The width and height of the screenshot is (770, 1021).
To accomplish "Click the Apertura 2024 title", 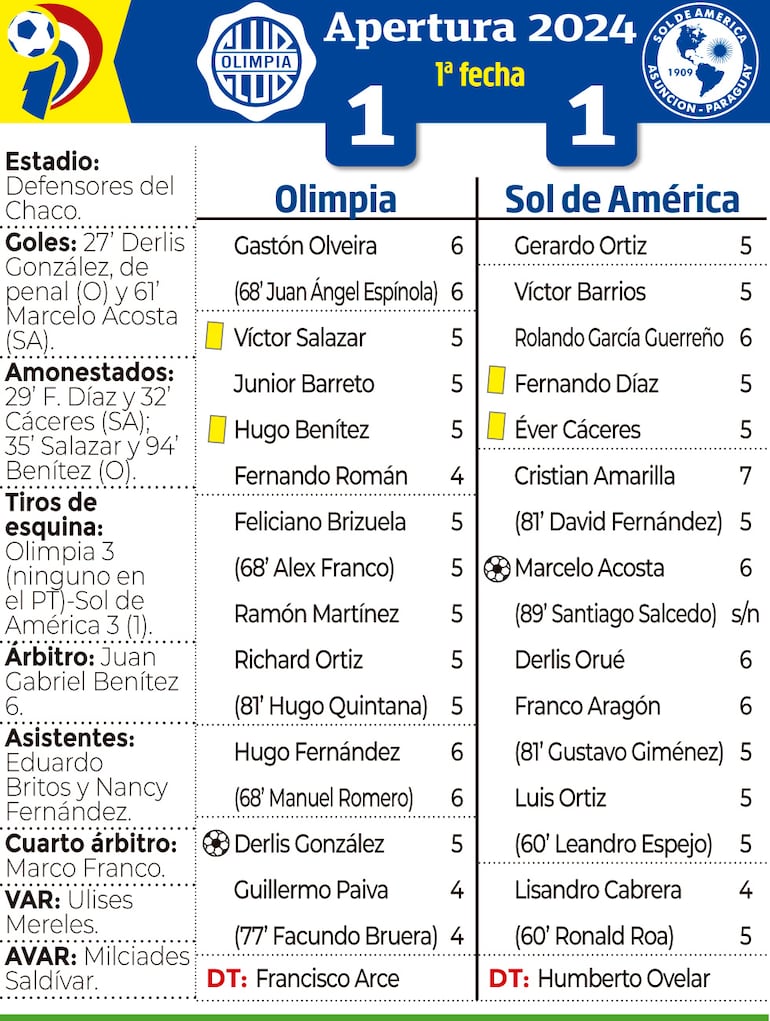I will (x=479, y=28).
